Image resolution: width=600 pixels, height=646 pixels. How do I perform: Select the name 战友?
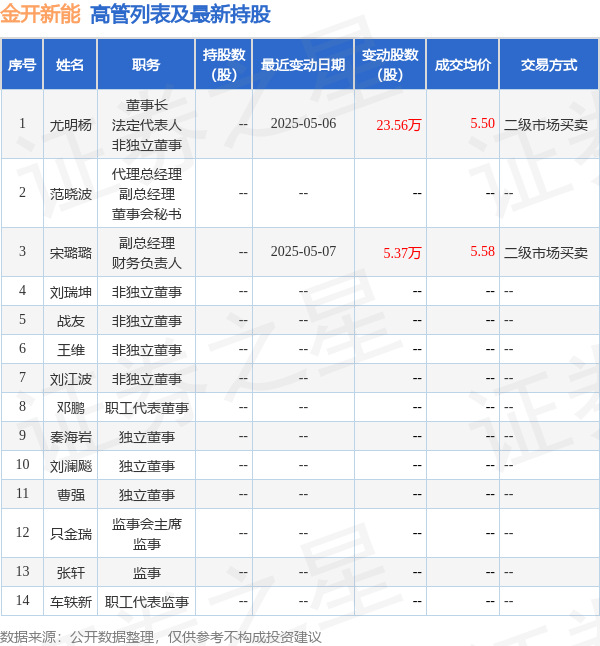70,321
